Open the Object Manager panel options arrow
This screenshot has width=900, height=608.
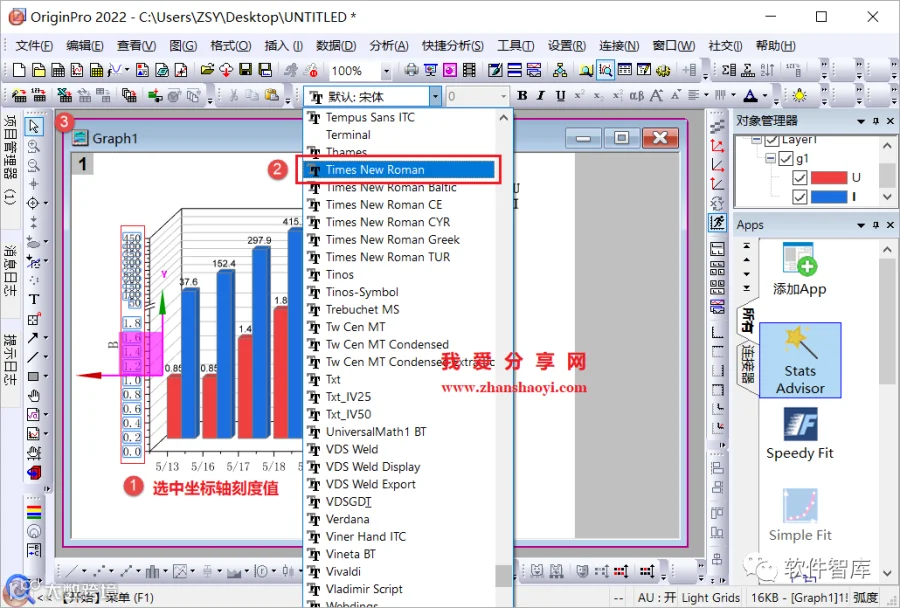(861, 121)
